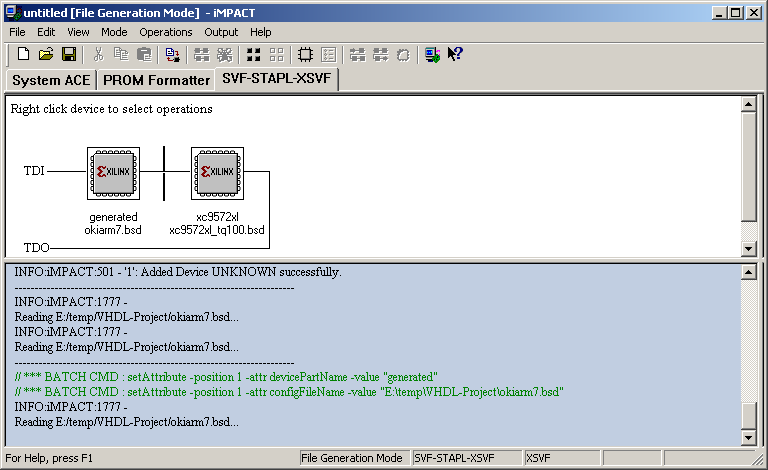The image size is (768, 470).
Task: Click the chain view scroll up arrow
Action: [x=748, y=104]
